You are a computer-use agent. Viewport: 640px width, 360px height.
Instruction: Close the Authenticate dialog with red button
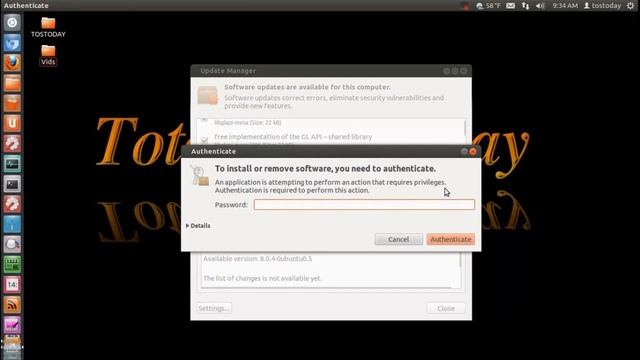click(x=473, y=151)
